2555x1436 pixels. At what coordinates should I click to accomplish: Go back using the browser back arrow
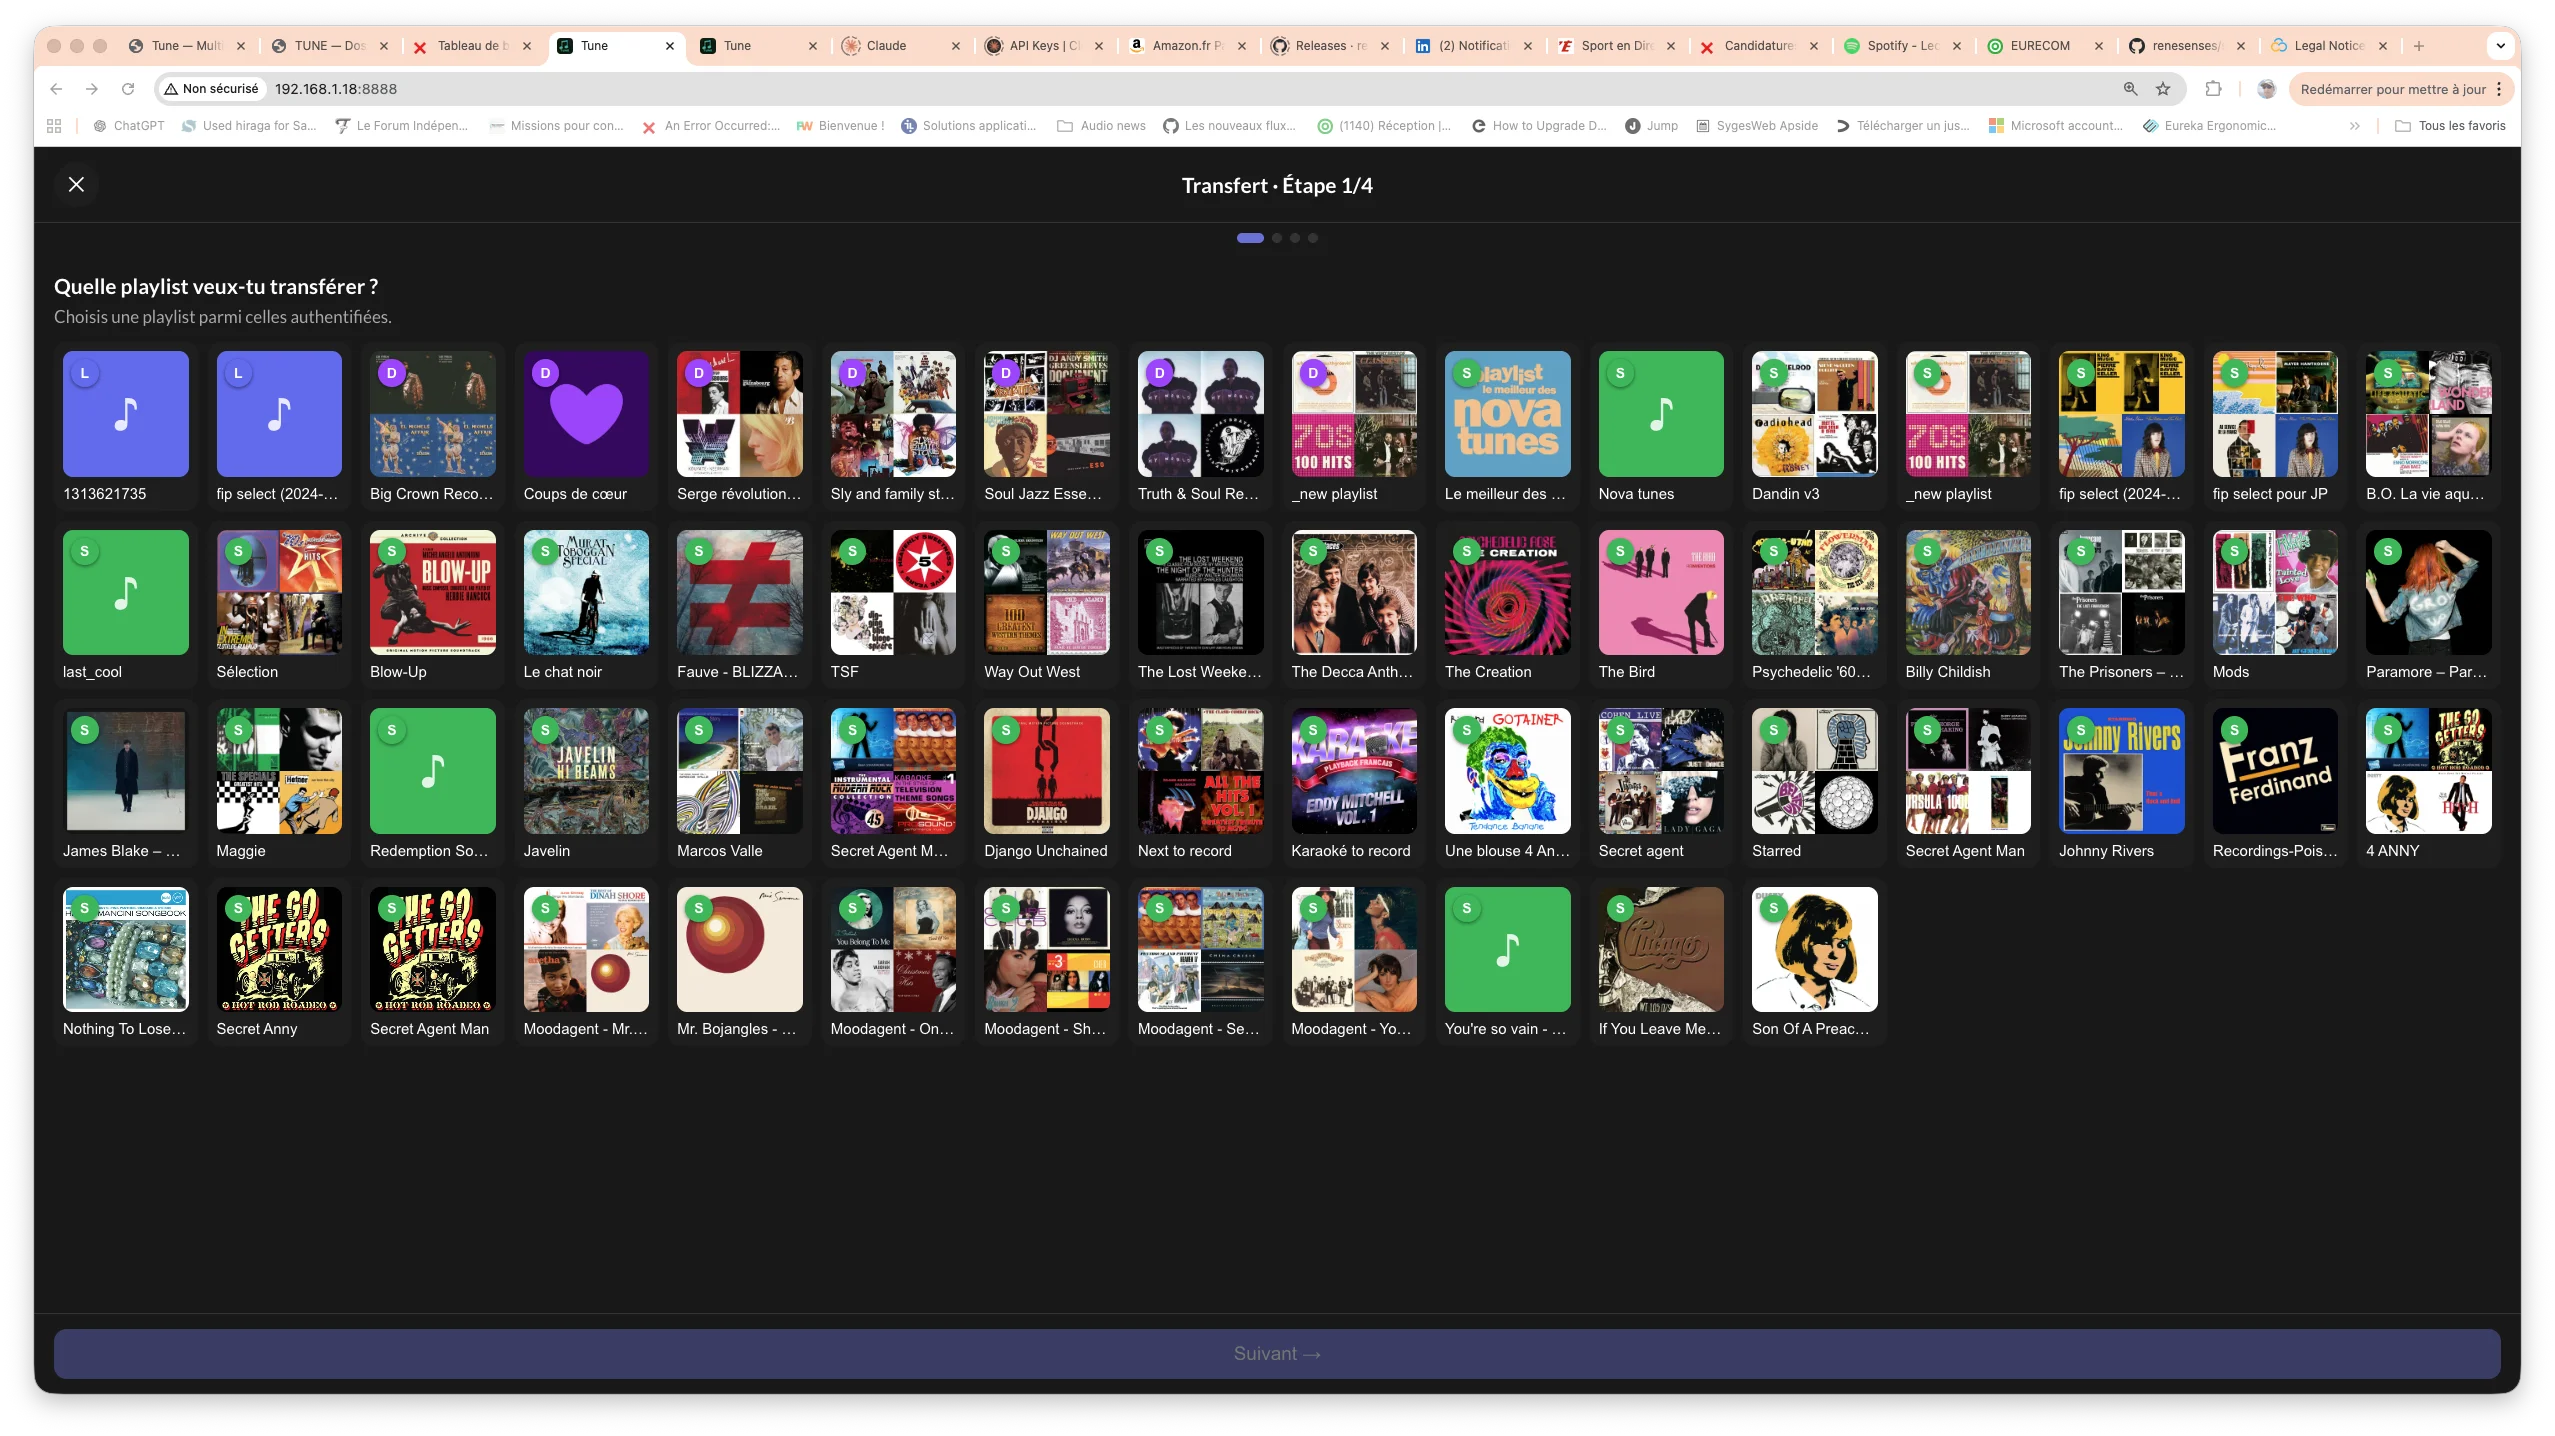[56, 89]
